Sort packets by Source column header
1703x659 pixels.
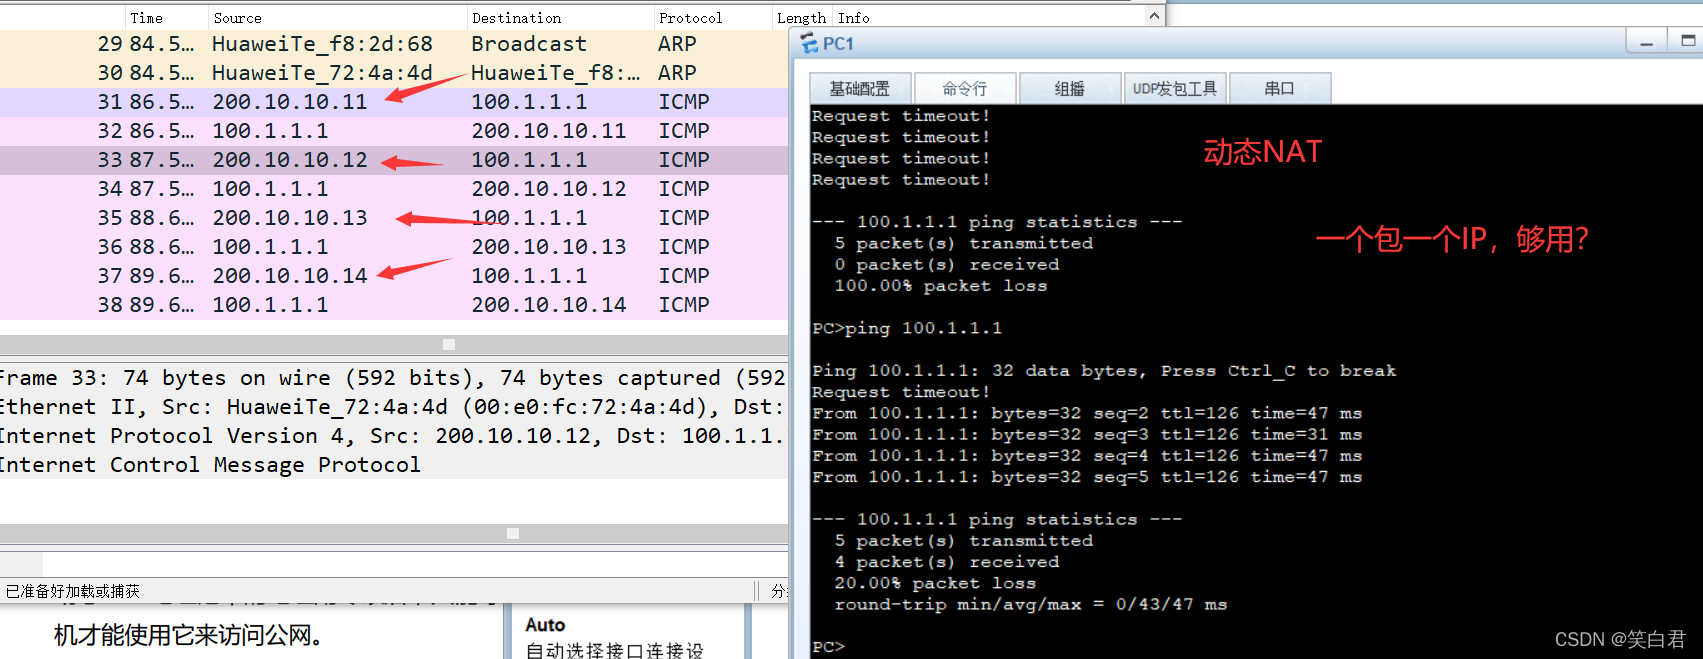point(238,18)
